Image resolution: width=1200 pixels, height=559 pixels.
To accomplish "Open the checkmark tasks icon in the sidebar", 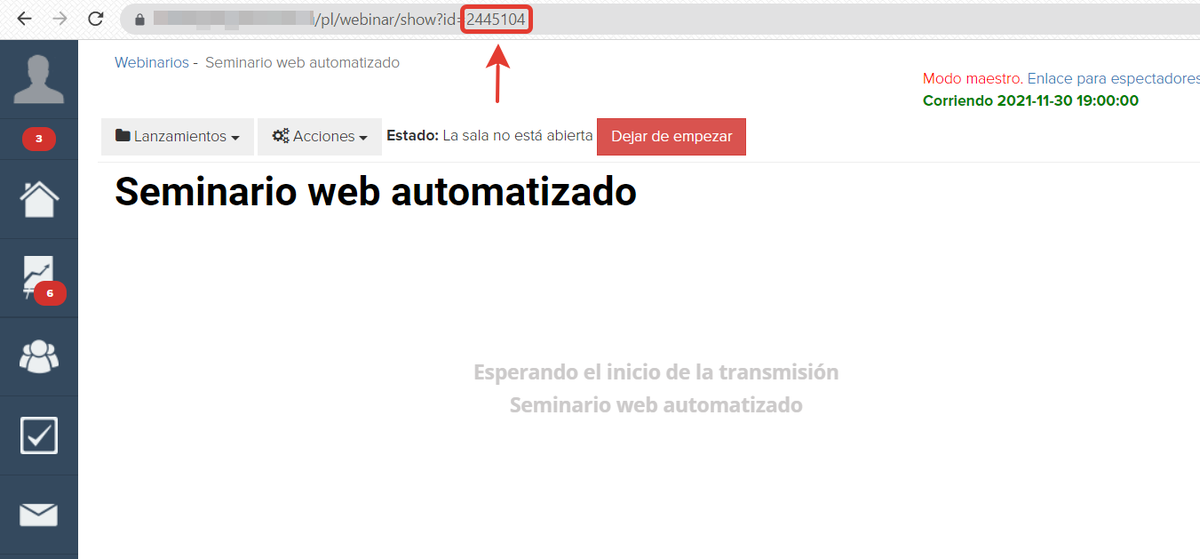I will 39,435.
